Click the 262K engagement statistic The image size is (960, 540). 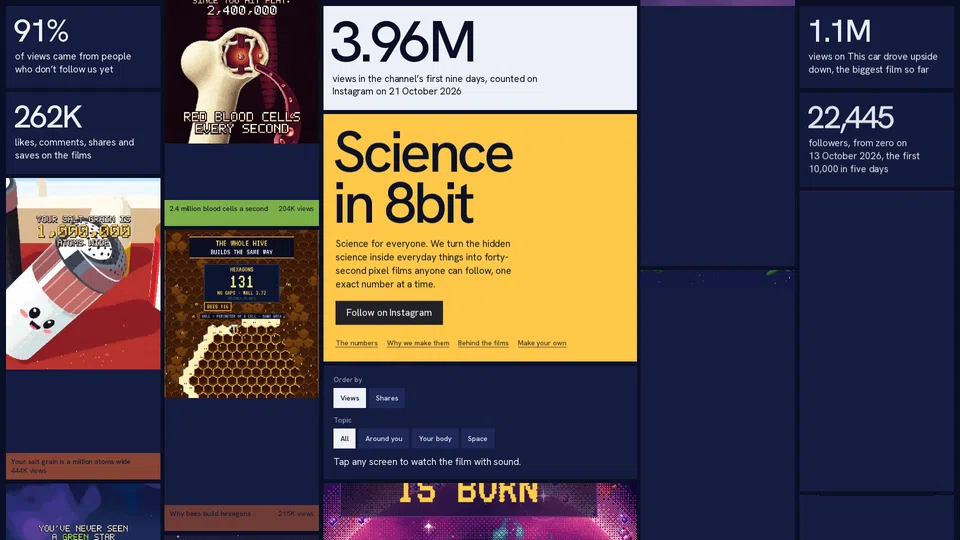[x=83, y=133]
